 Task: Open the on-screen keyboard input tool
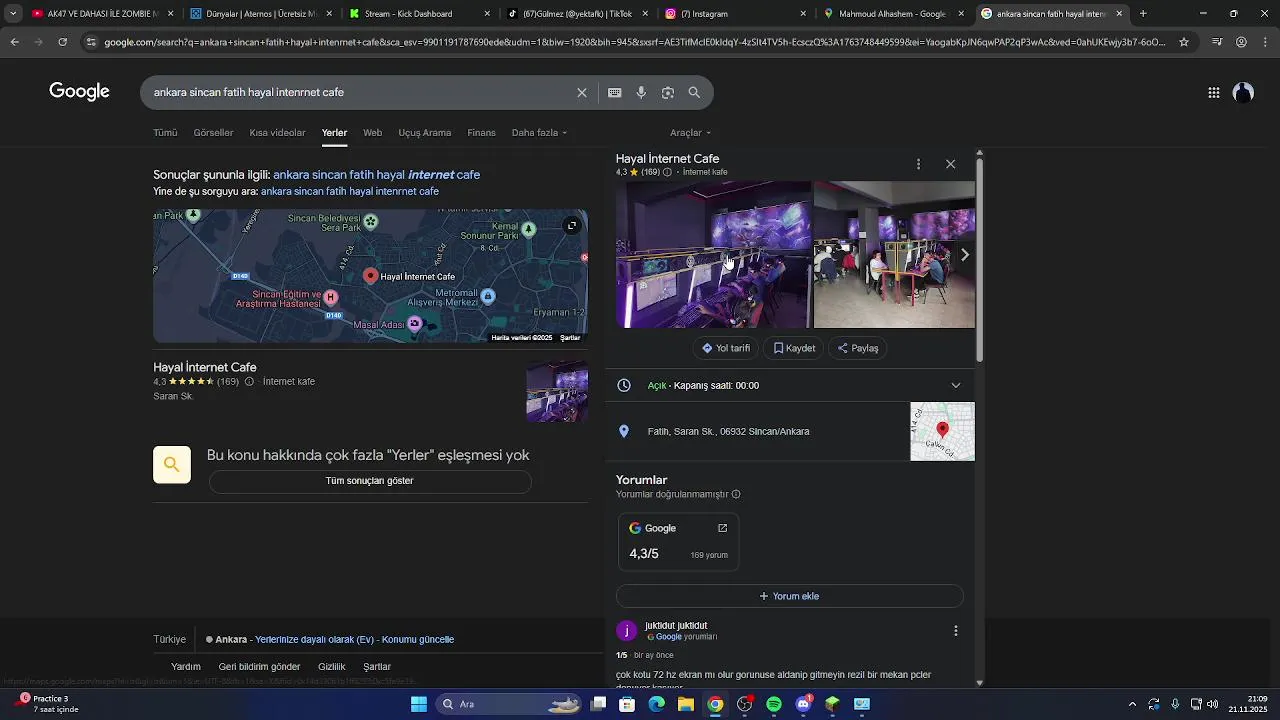[x=615, y=93]
